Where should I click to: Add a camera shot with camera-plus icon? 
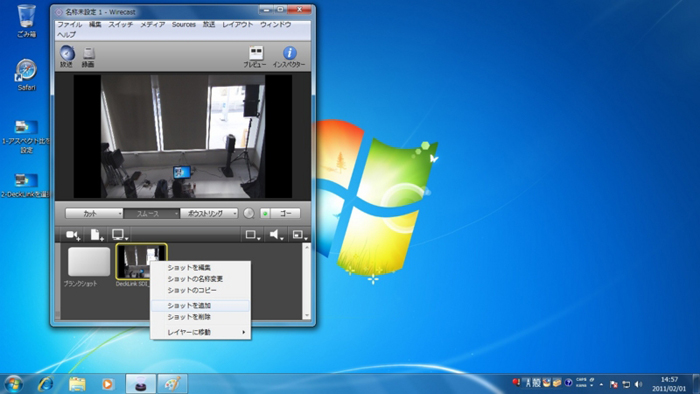(x=73, y=235)
